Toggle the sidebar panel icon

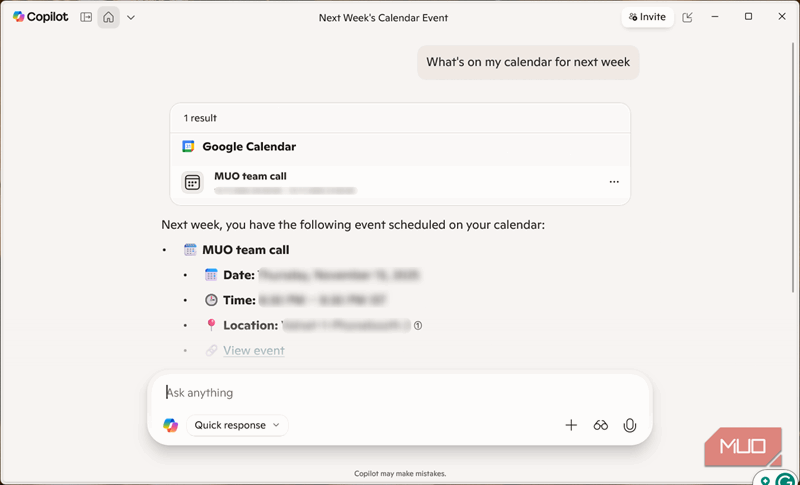point(86,17)
